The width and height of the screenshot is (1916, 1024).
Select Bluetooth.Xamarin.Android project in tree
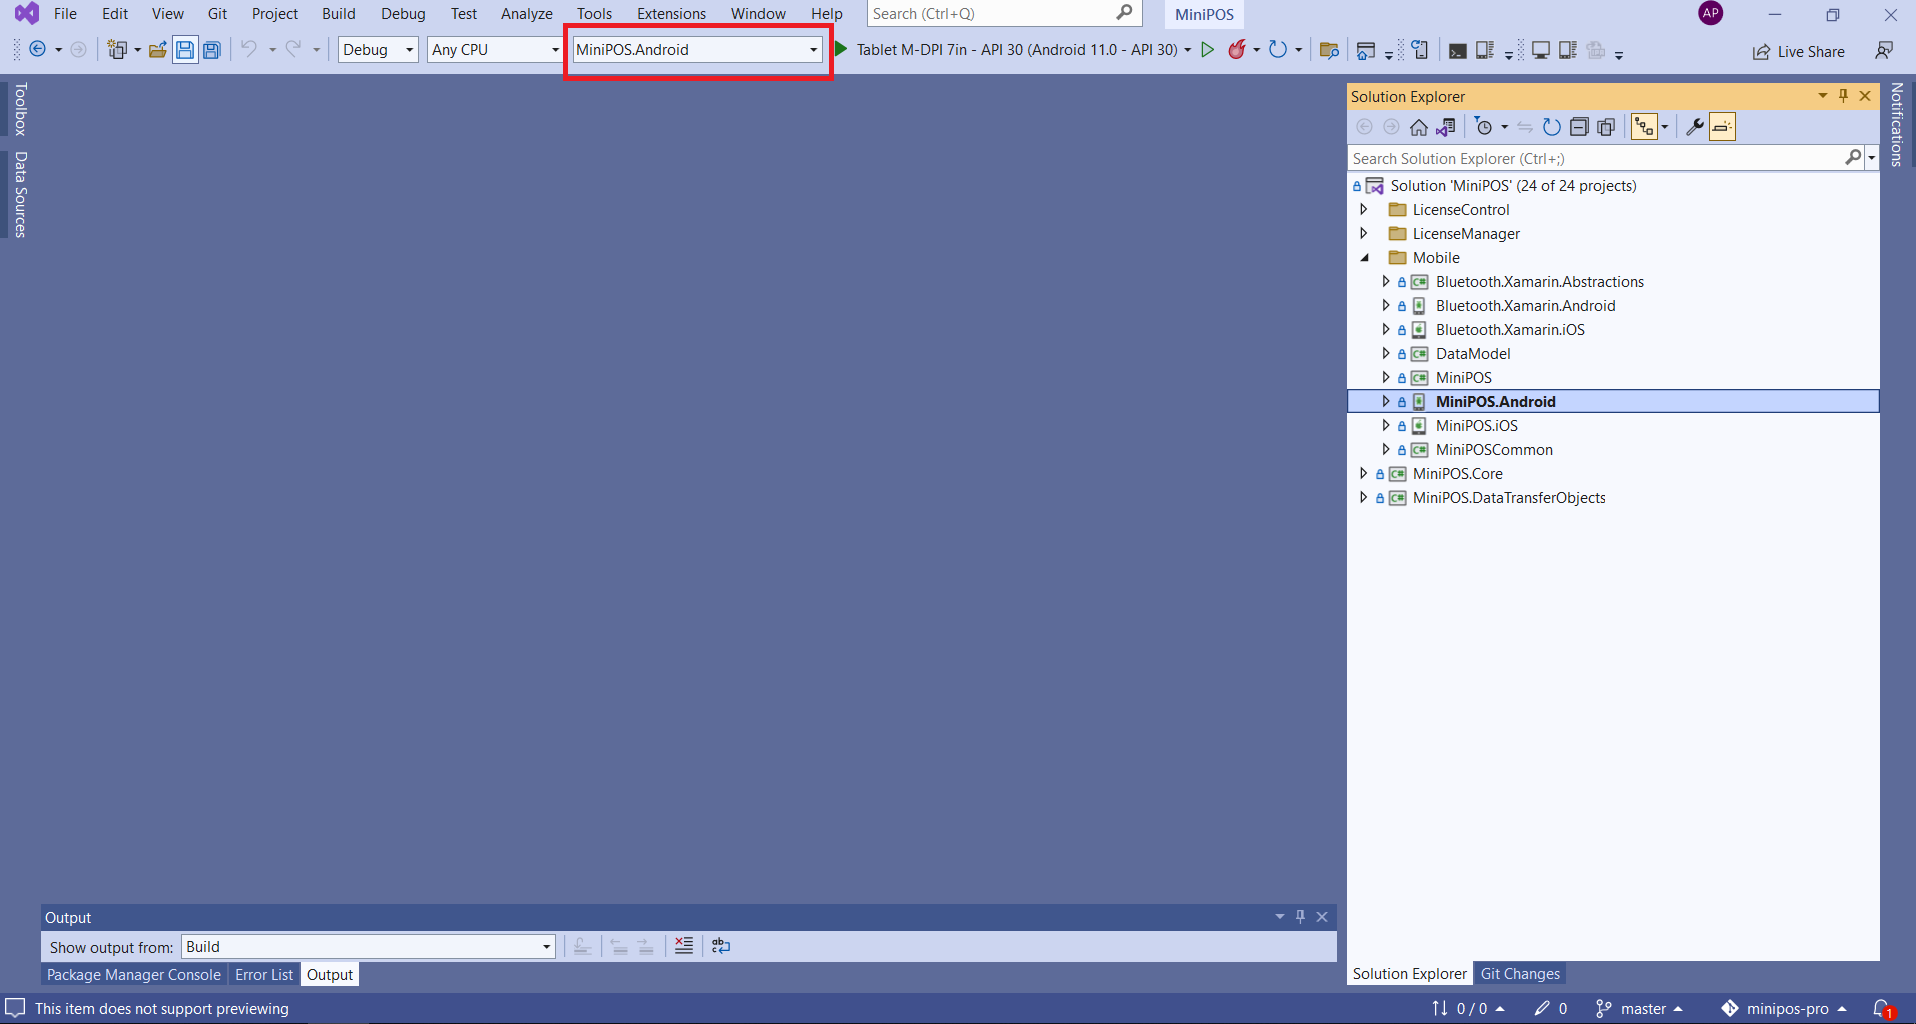pyautogui.click(x=1525, y=305)
